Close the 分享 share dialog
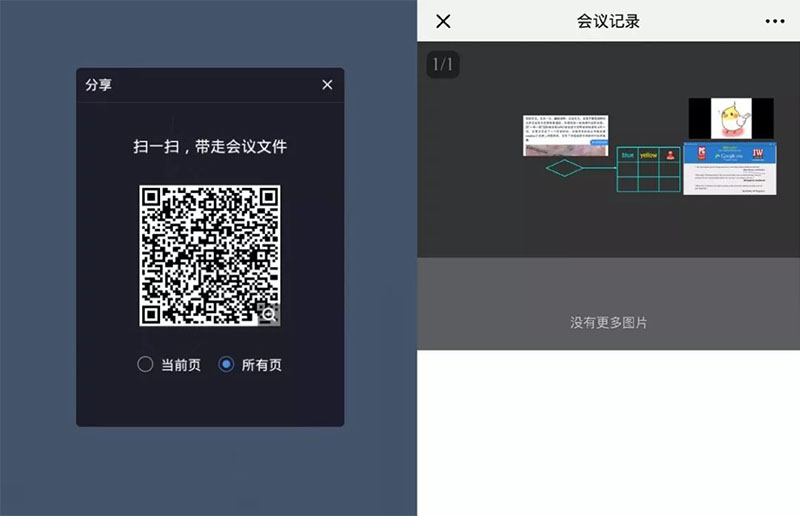 327,85
